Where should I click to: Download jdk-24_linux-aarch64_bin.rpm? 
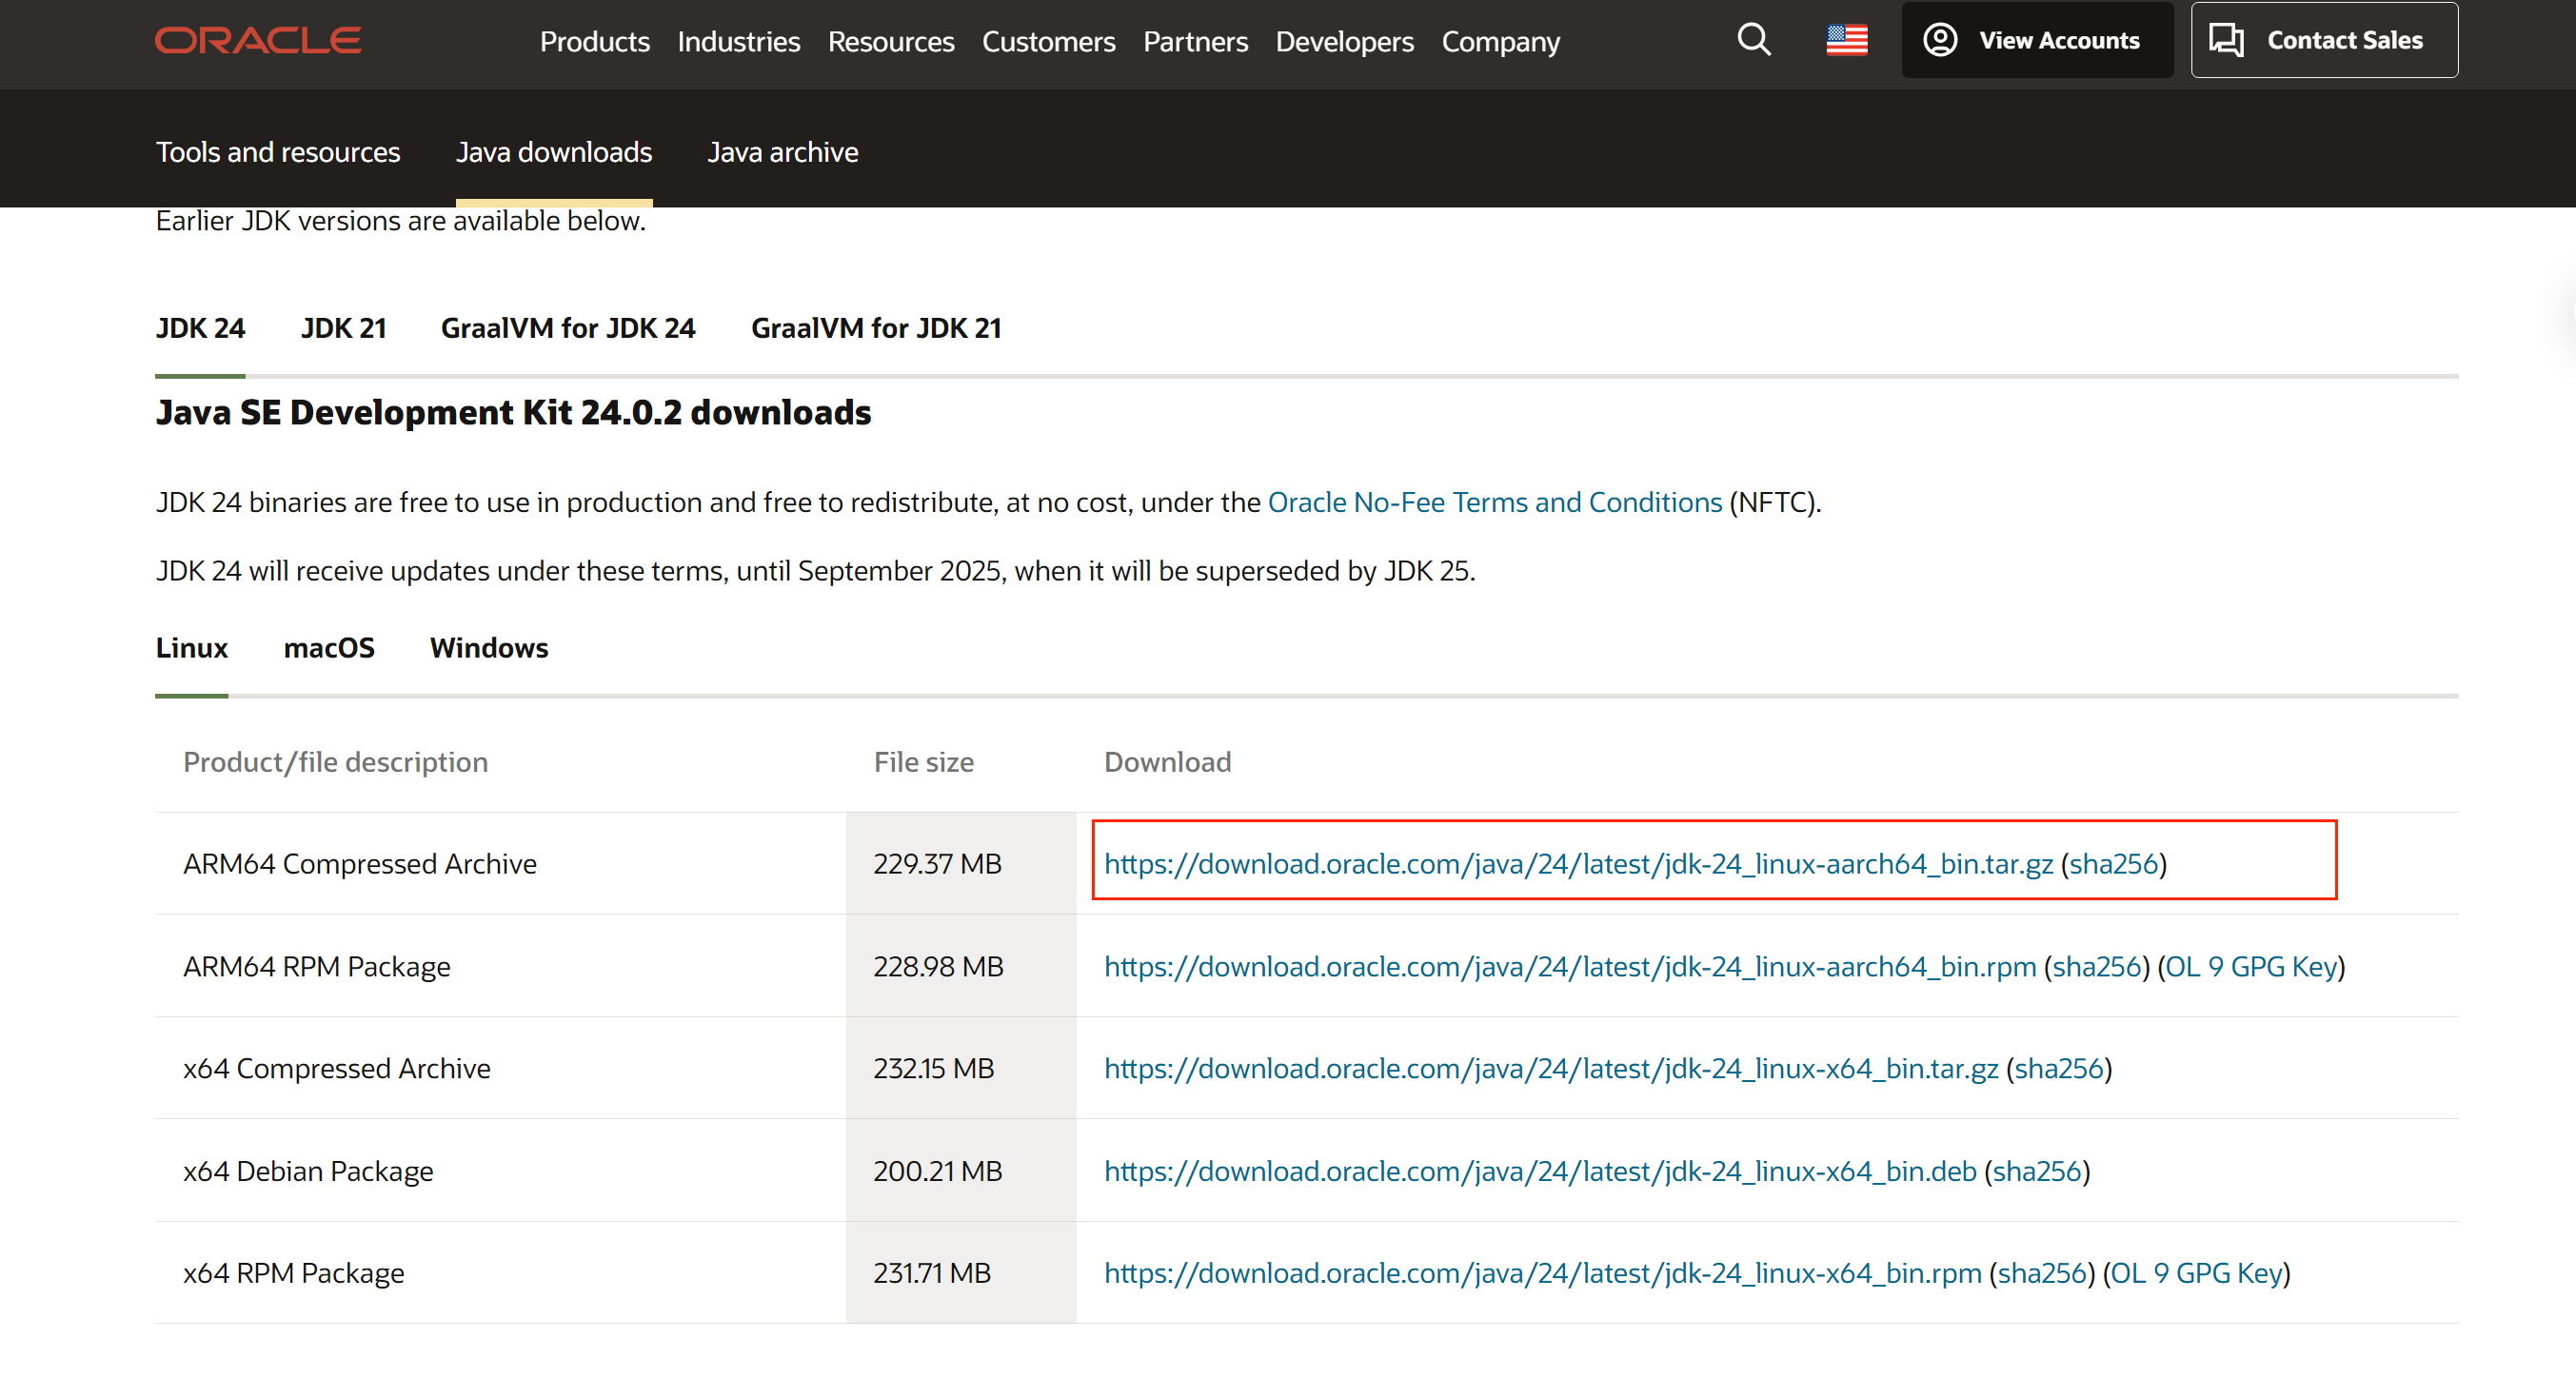[x=1570, y=967]
